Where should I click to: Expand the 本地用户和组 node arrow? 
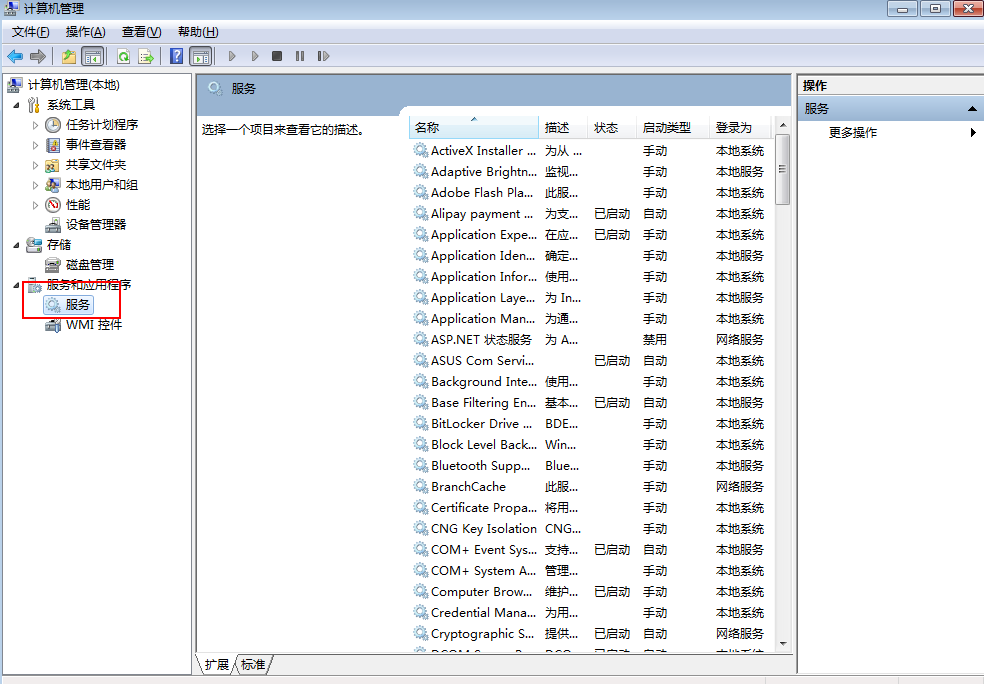tap(35, 185)
